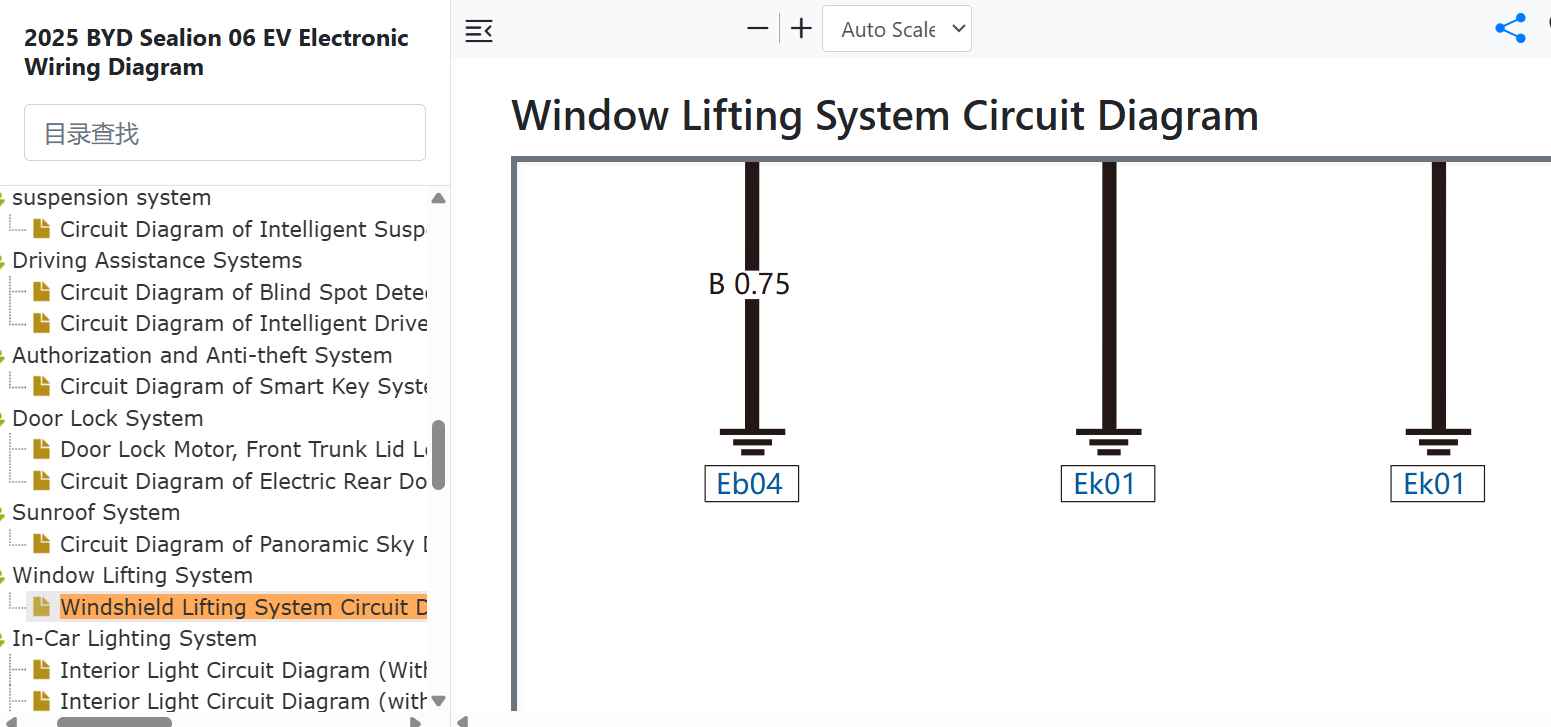This screenshot has height=727, width=1551.
Task: Open Door Lock Motor, Front Trunk Lid diagram
Action: coord(244,449)
